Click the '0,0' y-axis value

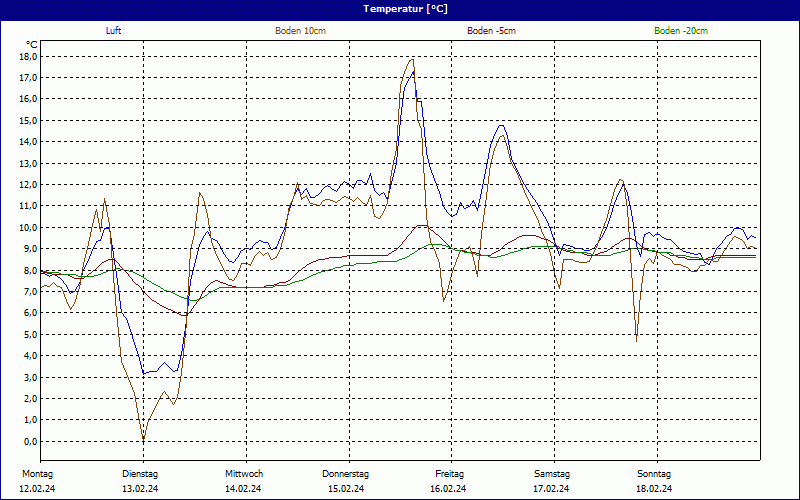pos(32,441)
